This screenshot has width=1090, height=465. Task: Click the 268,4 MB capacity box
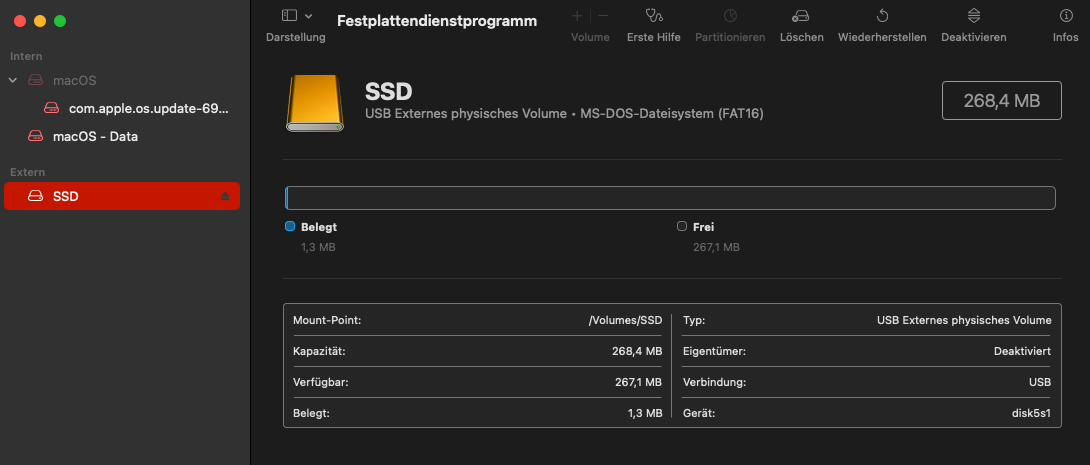[x=1002, y=101]
